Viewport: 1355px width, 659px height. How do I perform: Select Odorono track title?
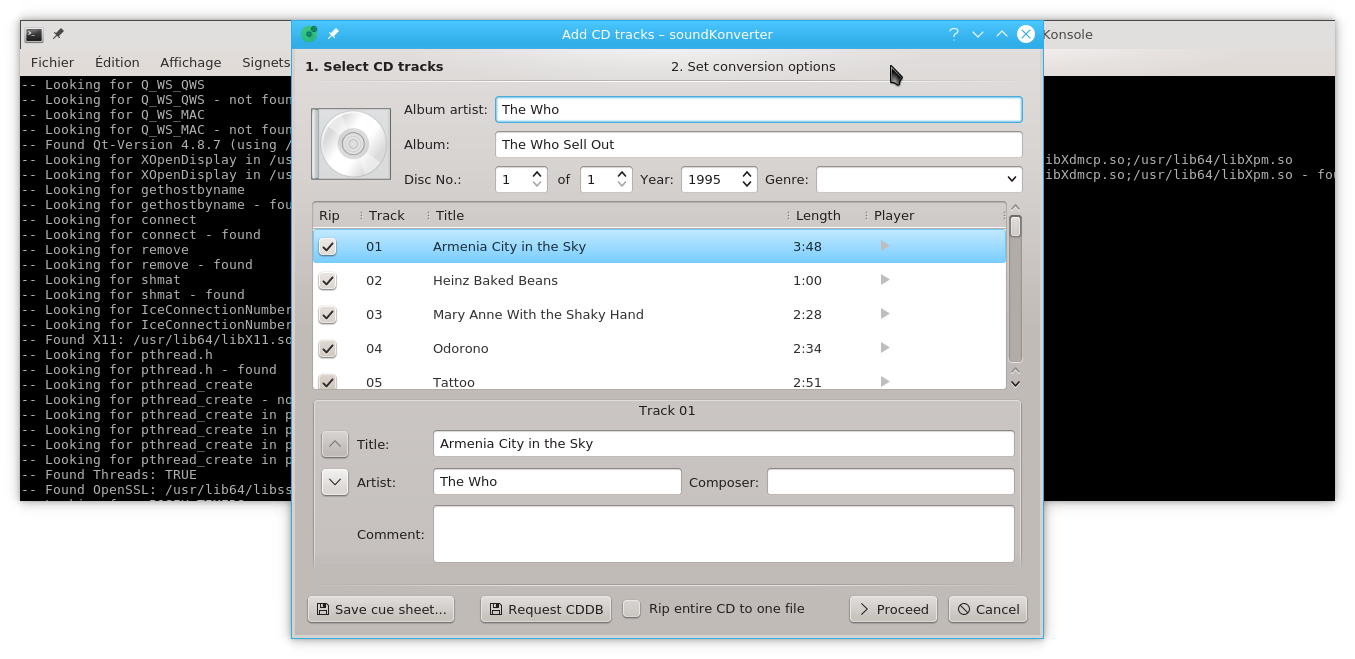pyautogui.click(x=461, y=349)
